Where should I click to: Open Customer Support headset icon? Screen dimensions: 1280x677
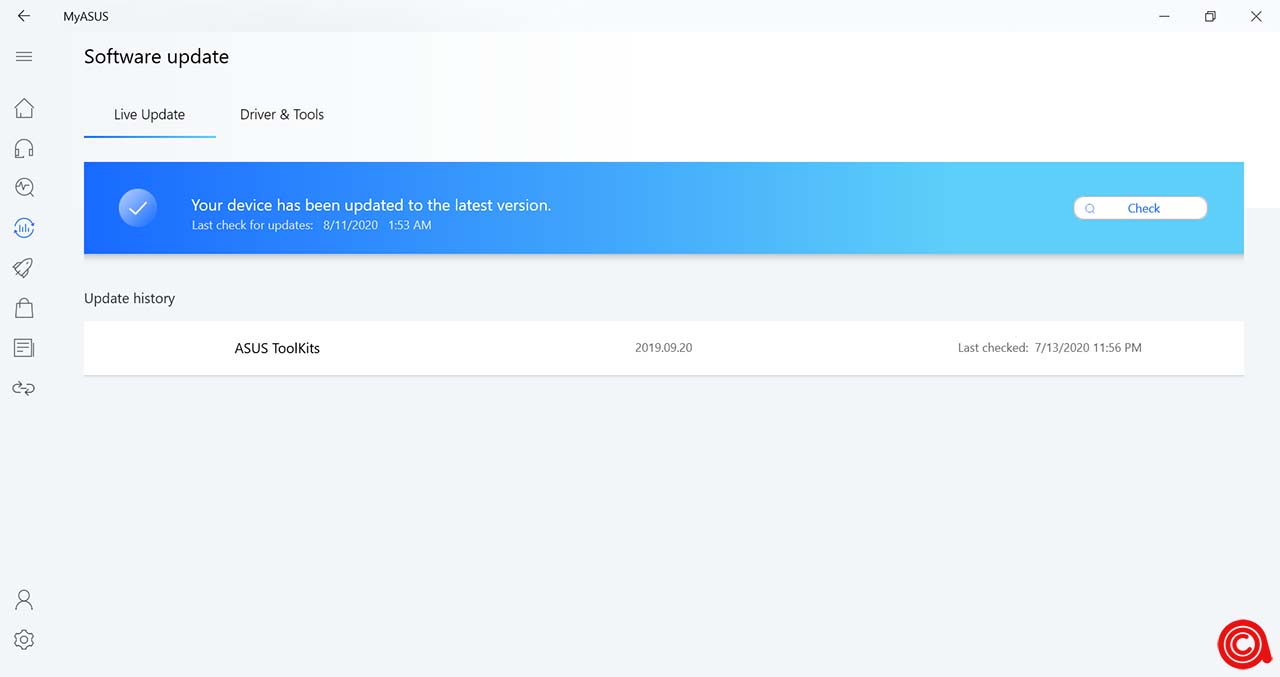click(x=24, y=149)
